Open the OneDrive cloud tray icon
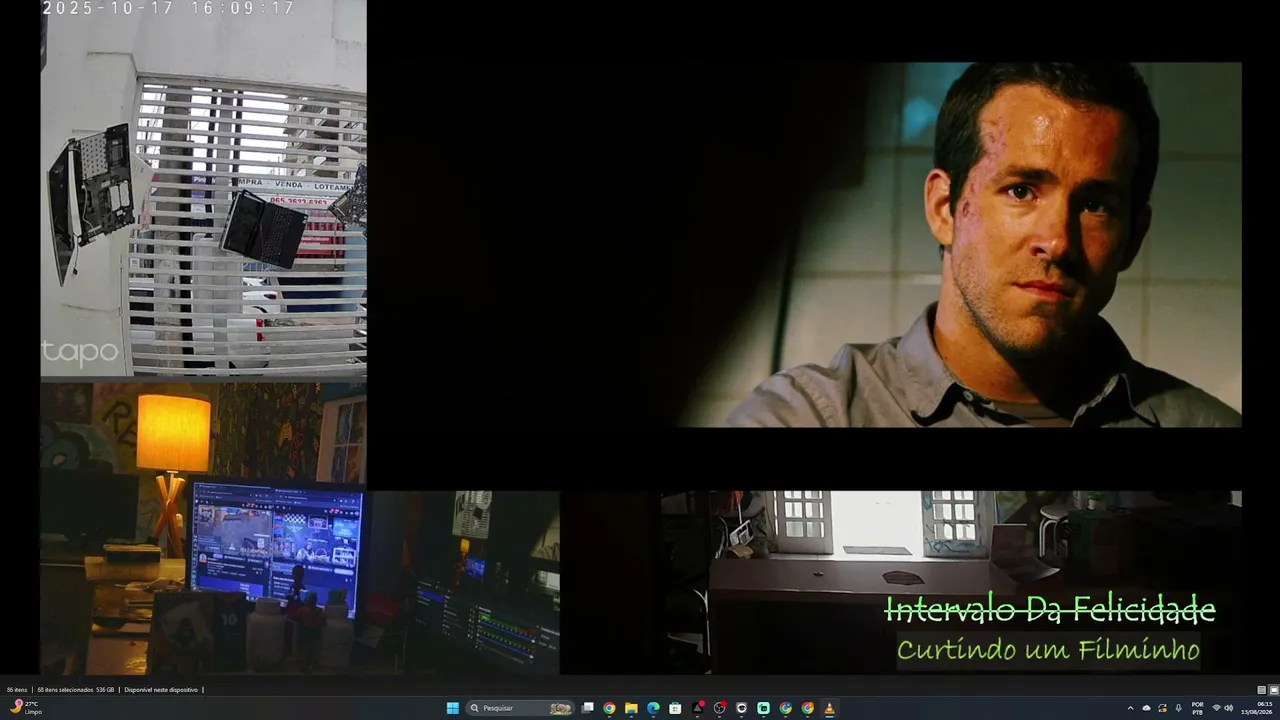The width and height of the screenshot is (1280, 720). (1146, 708)
